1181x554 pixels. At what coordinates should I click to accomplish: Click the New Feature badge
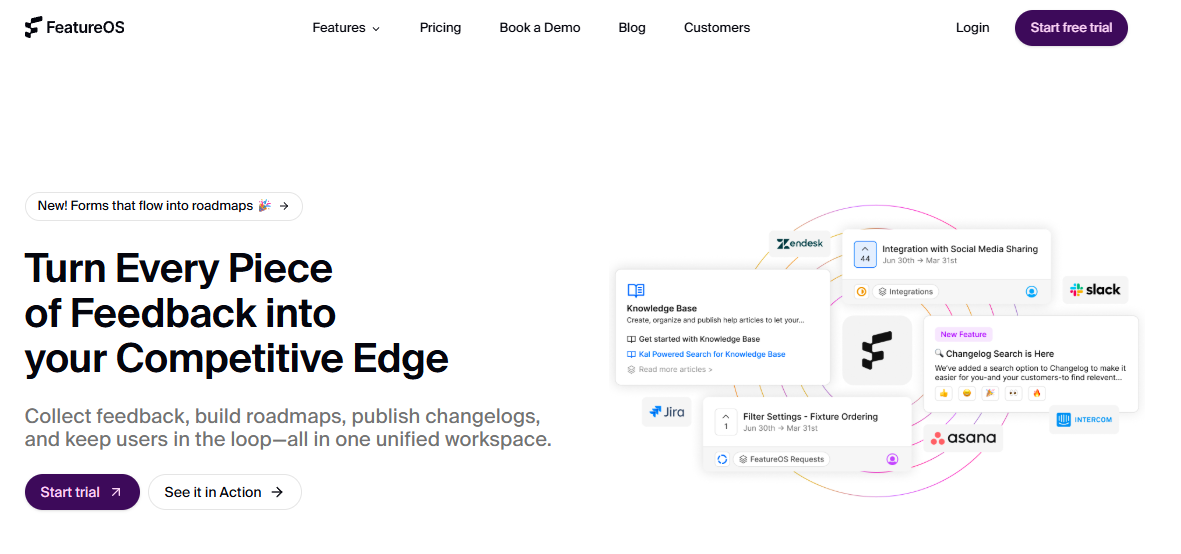[x=964, y=334]
